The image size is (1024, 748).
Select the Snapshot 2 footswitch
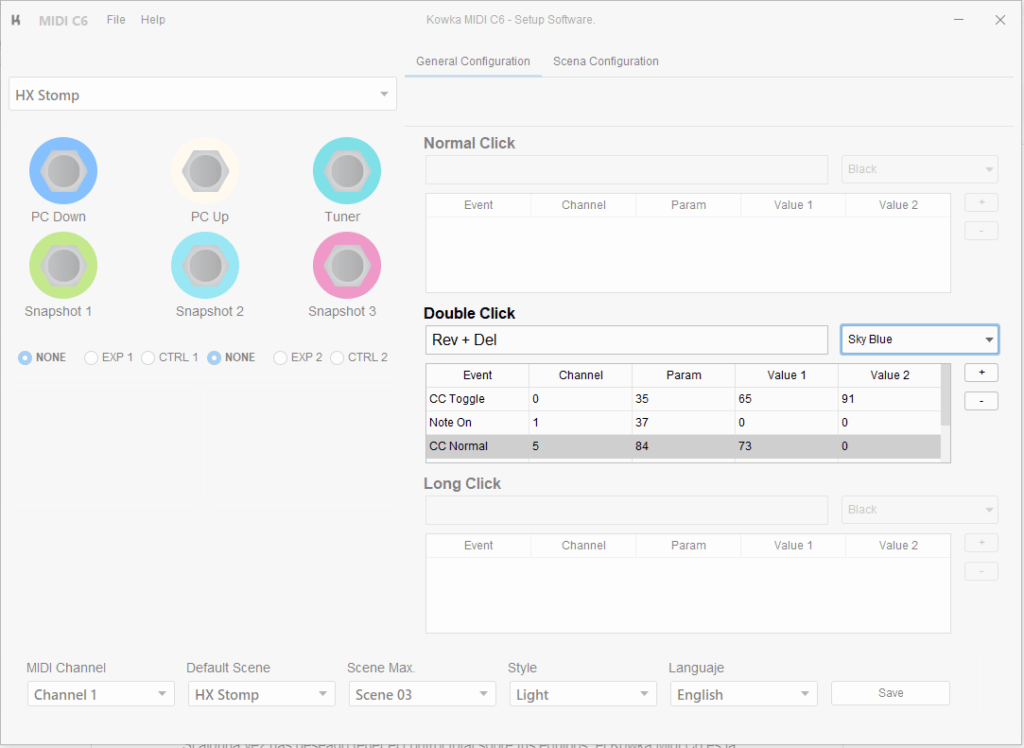pos(205,266)
